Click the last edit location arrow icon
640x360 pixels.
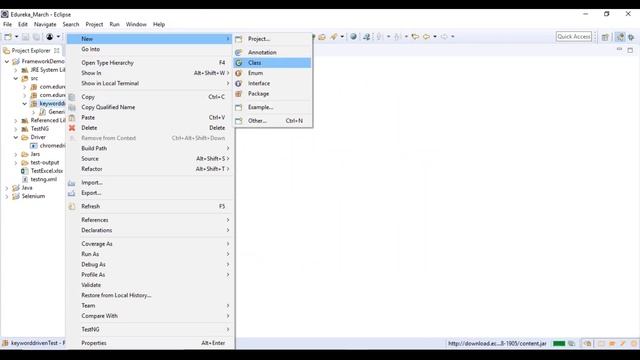(x=416, y=37)
